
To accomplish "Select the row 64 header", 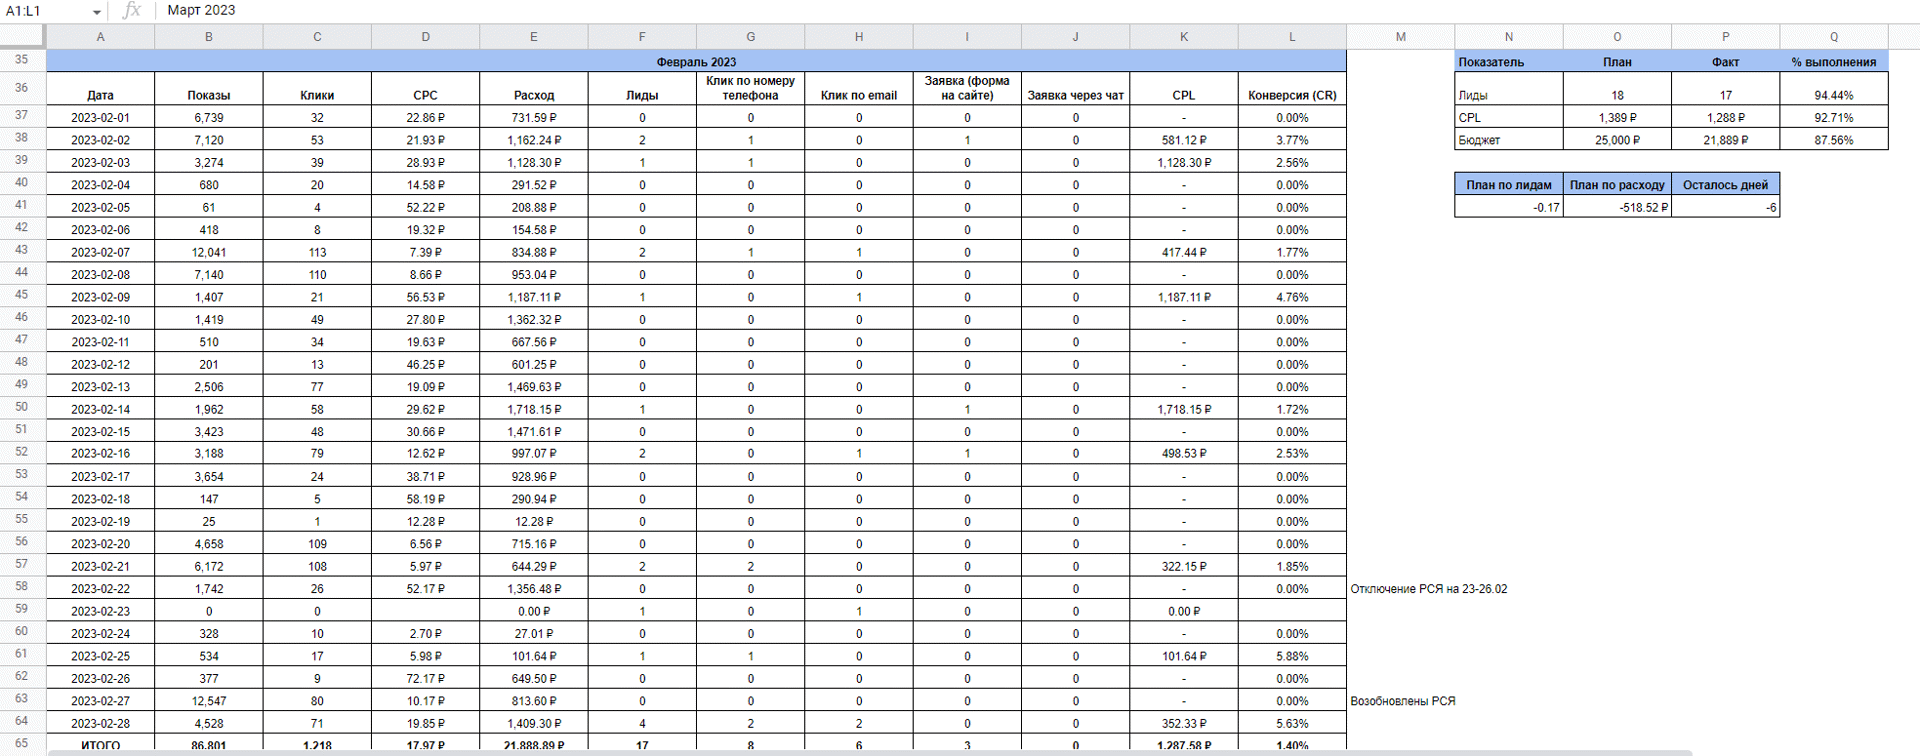I will [x=22, y=721].
